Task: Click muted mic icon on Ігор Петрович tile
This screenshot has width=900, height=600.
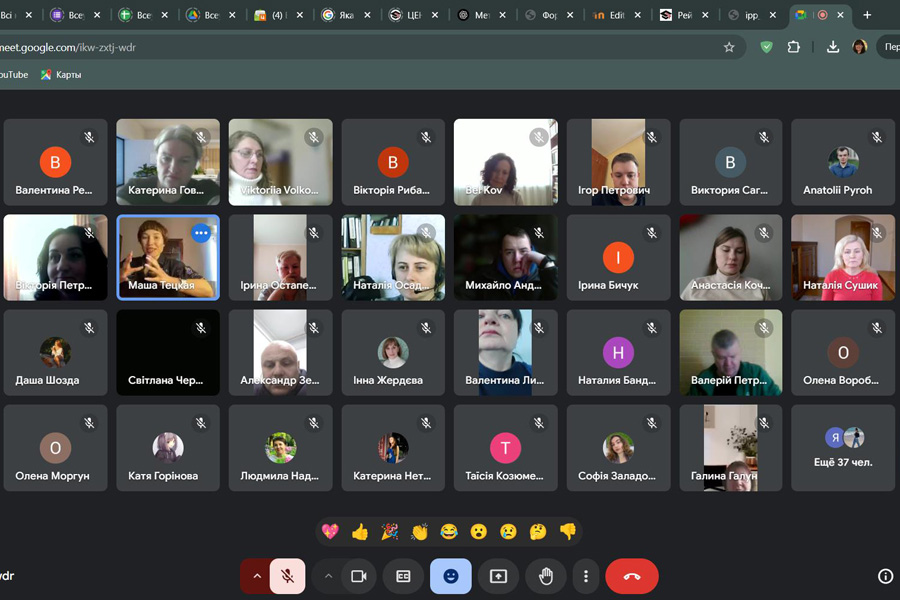Action: pos(651,137)
